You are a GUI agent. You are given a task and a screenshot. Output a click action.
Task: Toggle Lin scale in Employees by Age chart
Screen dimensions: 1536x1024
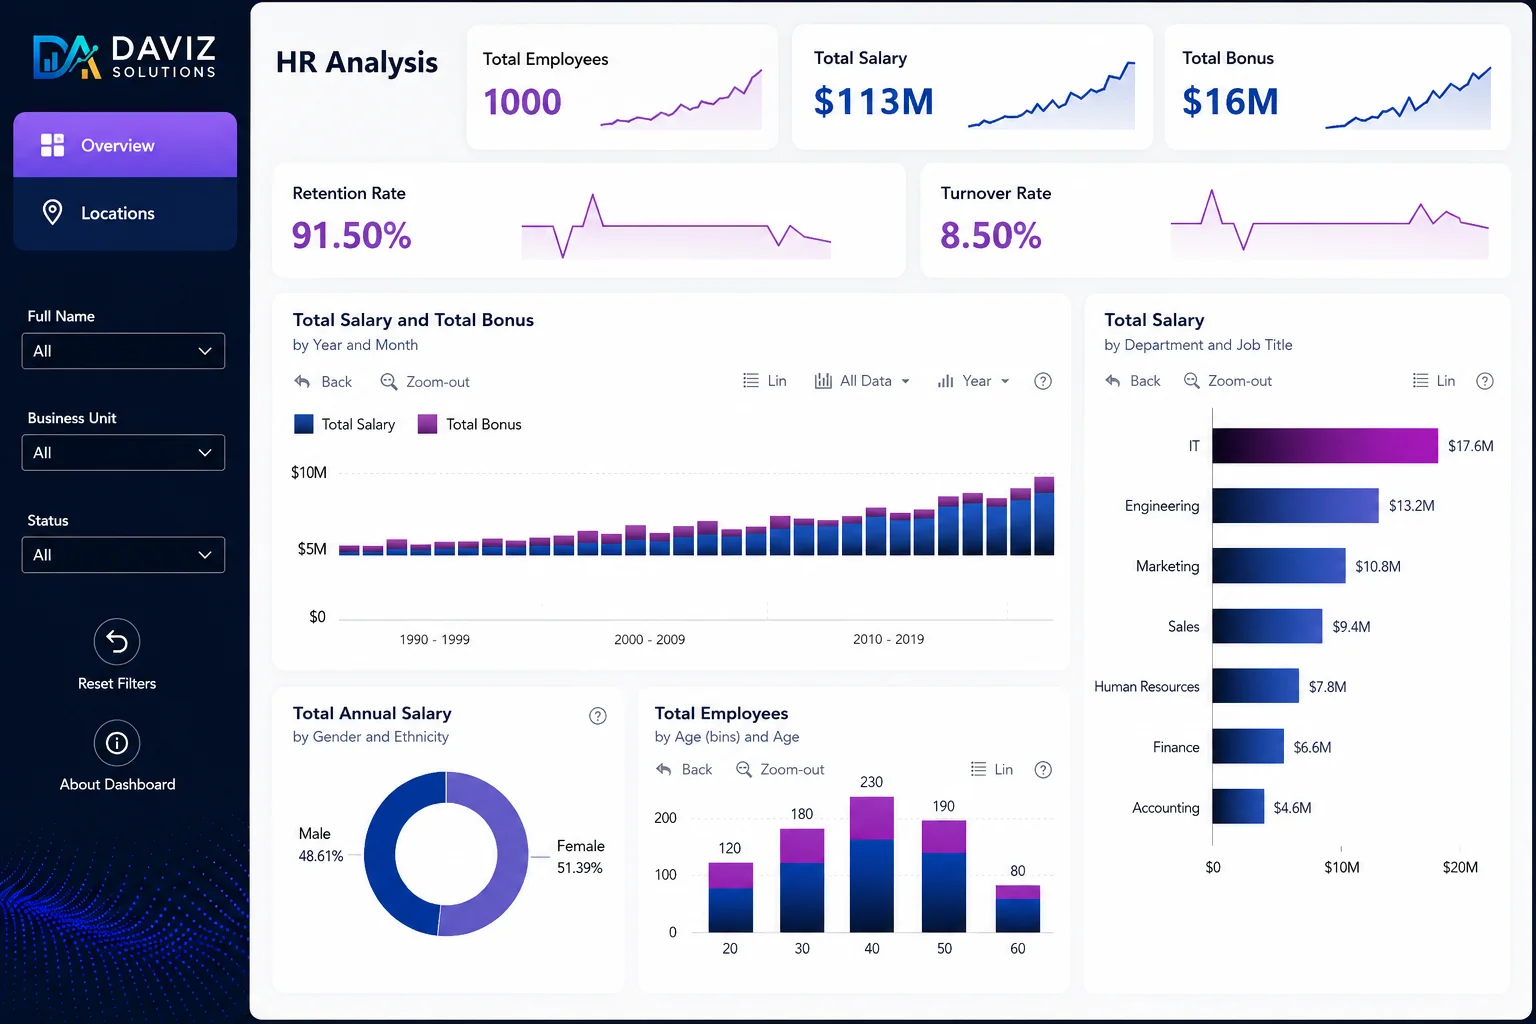992,769
